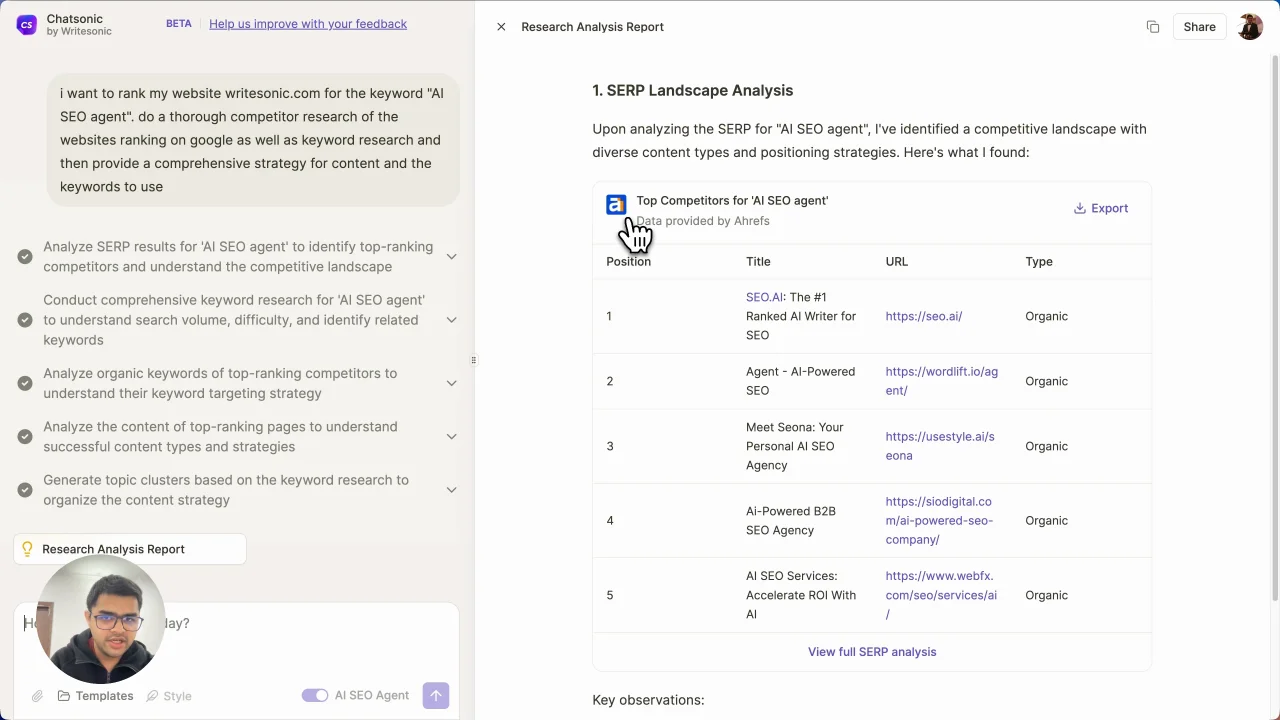Click the user prompt message bubble
The width and height of the screenshot is (1280, 720).
click(252, 140)
